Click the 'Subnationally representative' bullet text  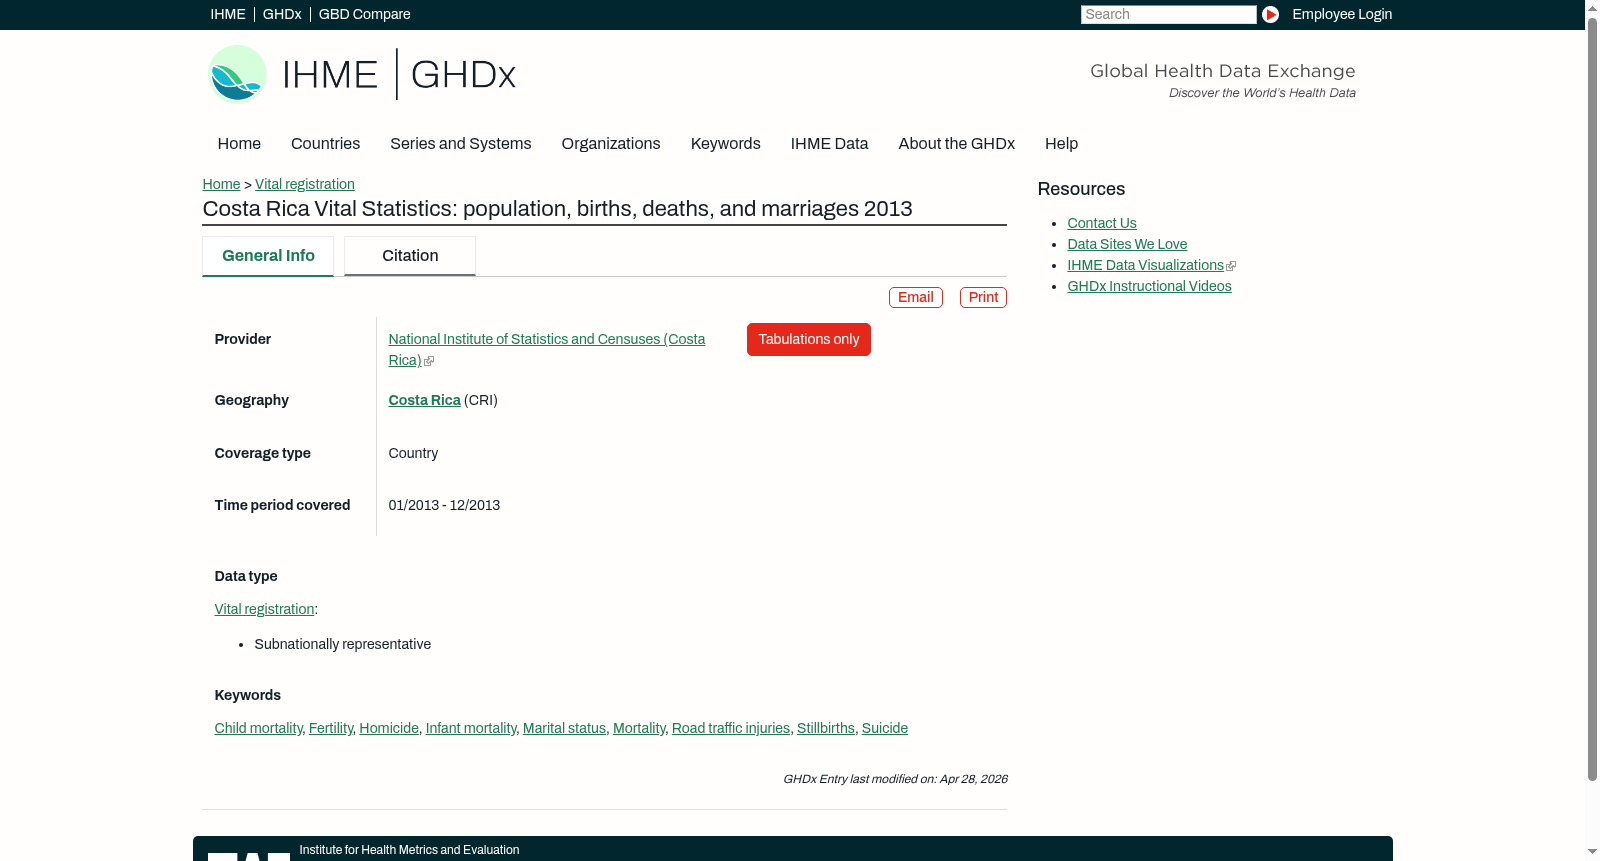pos(342,644)
